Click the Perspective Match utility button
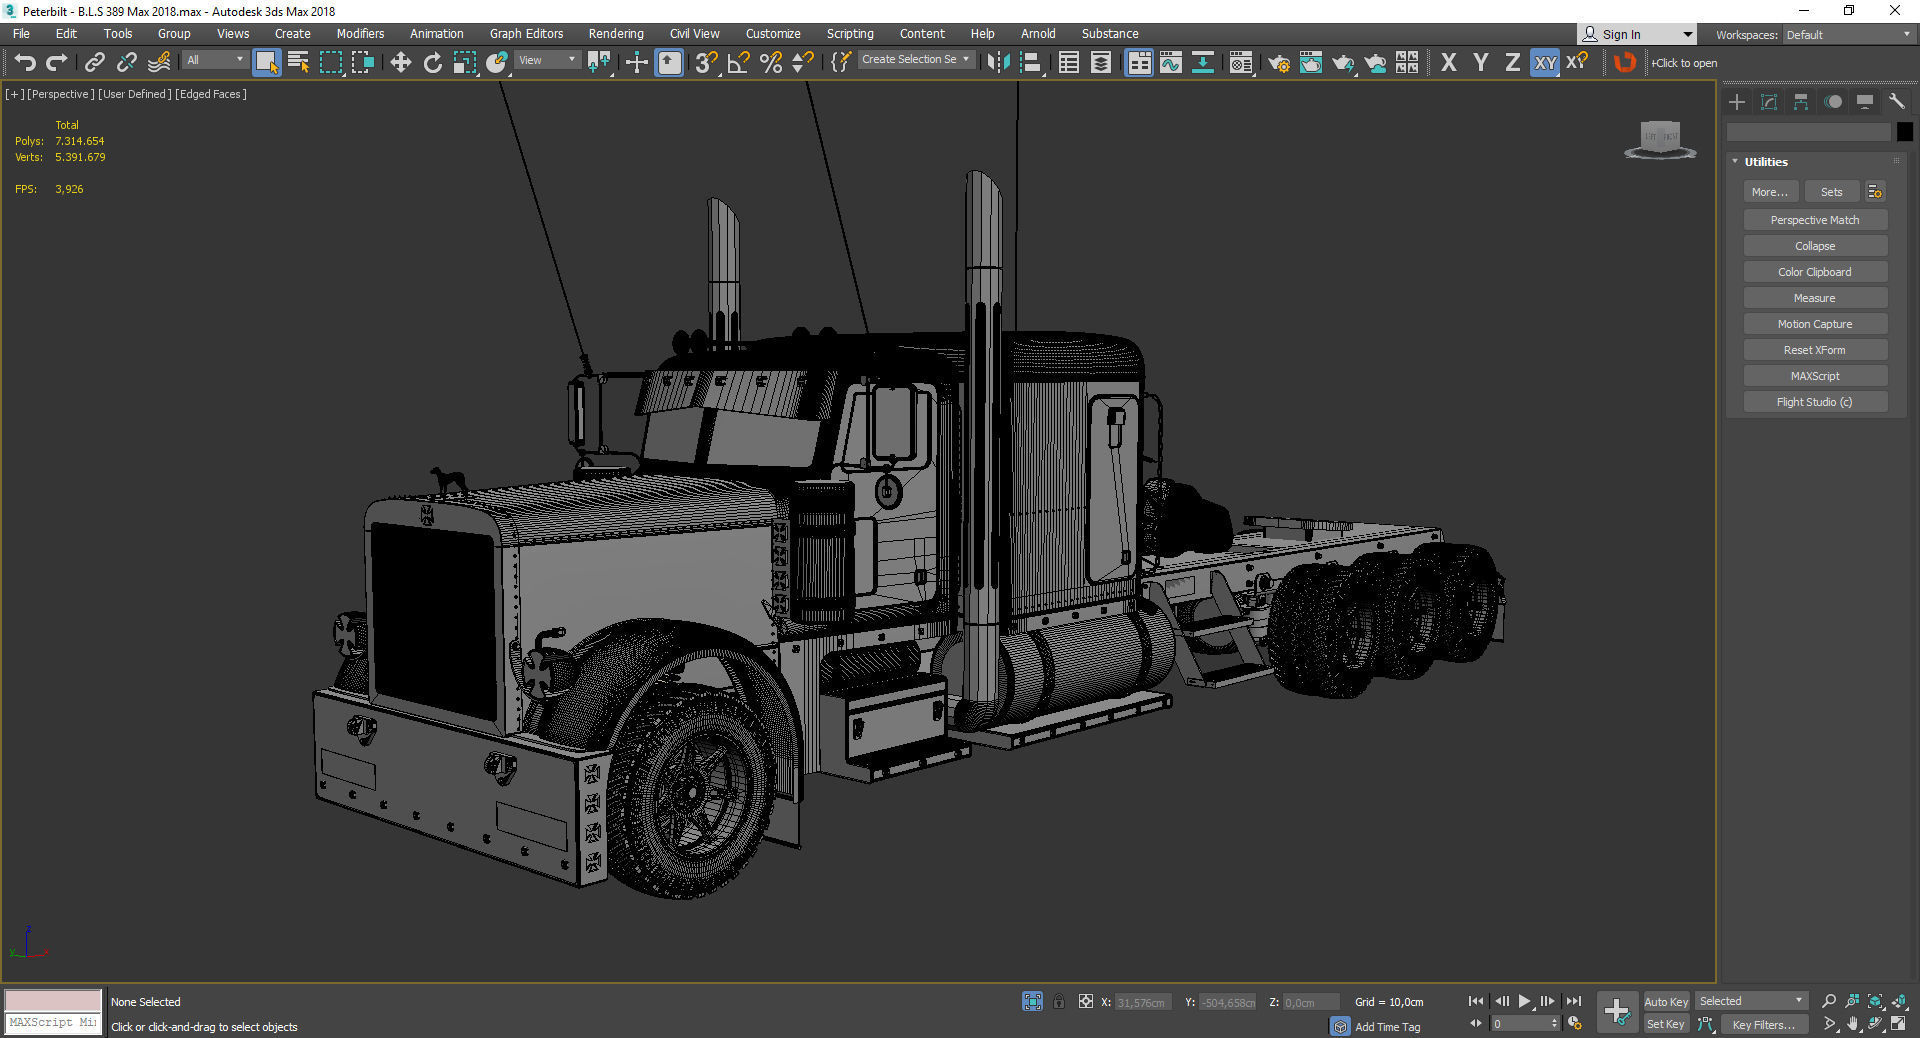This screenshot has width=1920, height=1038. tap(1815, 220)
